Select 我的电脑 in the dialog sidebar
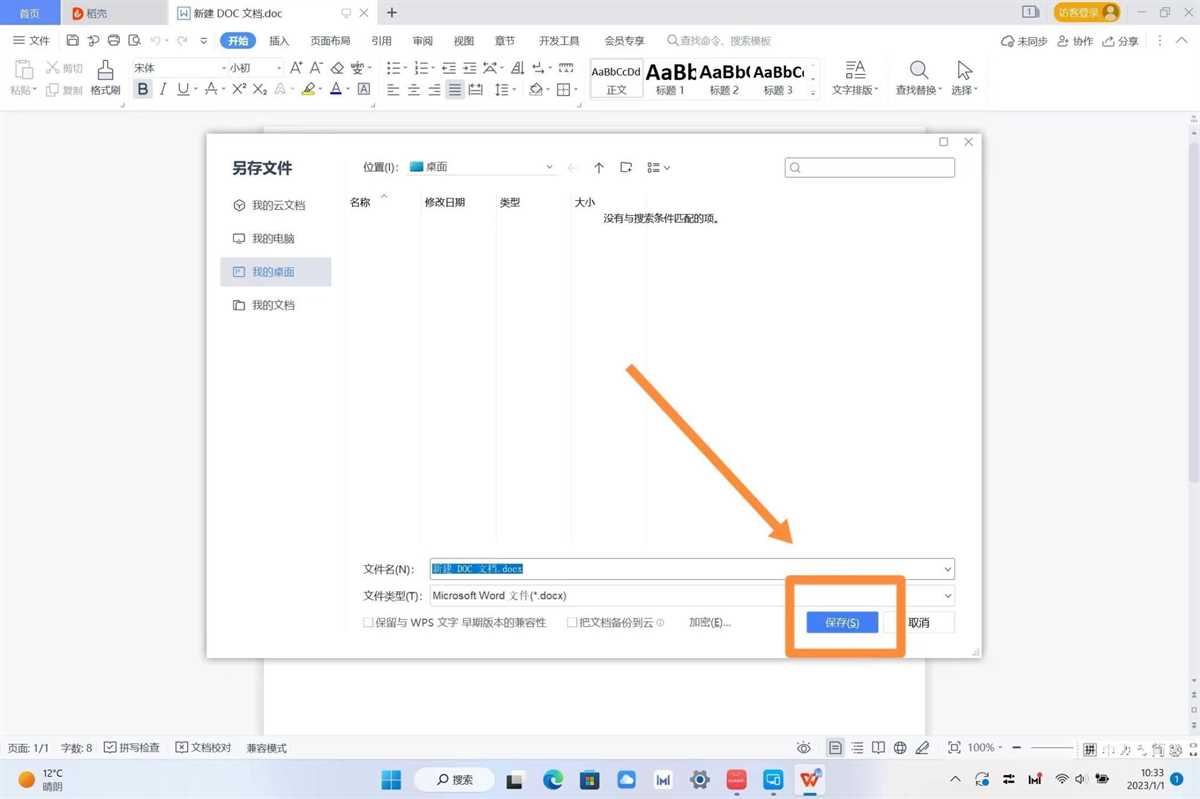Image resolution: width=1200 pixels, height=799 pixels. pyautogui.click(x=273, y=239)
